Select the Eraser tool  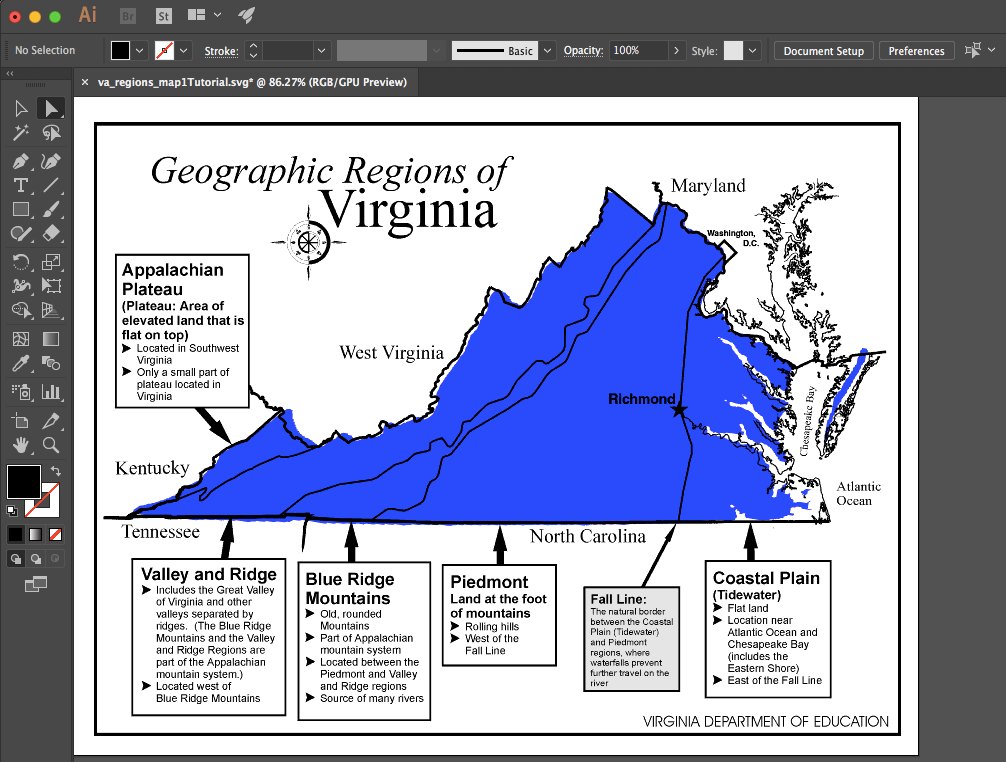coord(50,234)
